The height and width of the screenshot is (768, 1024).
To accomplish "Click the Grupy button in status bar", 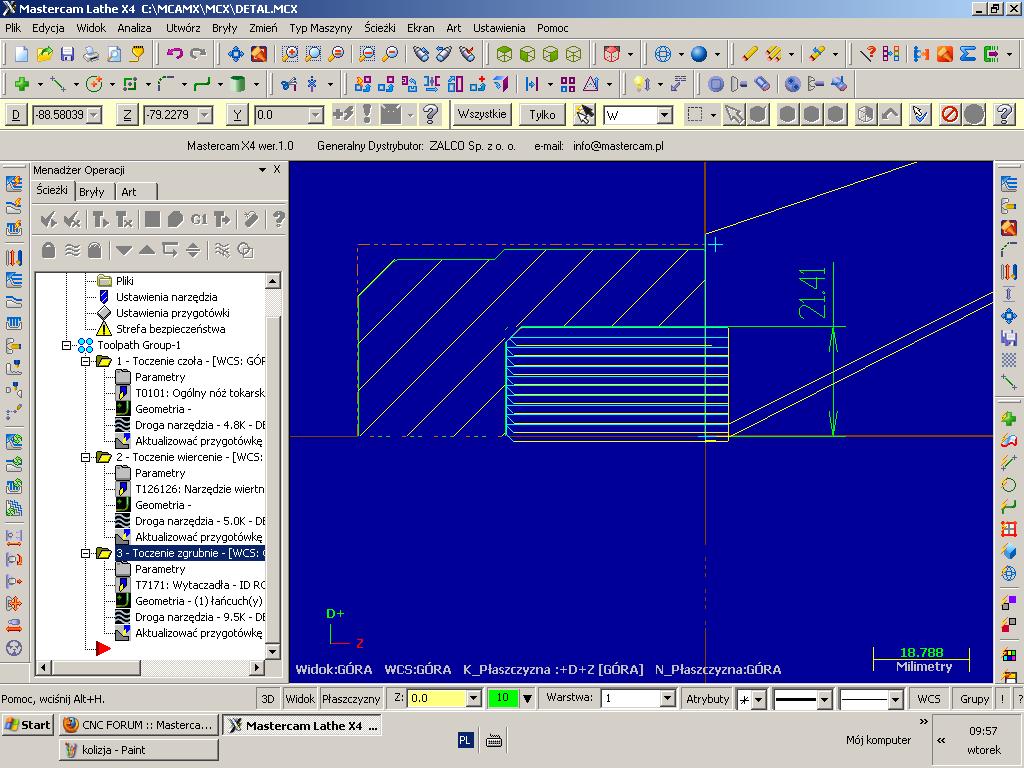I will pyautogui.click(x=974, y=699).
